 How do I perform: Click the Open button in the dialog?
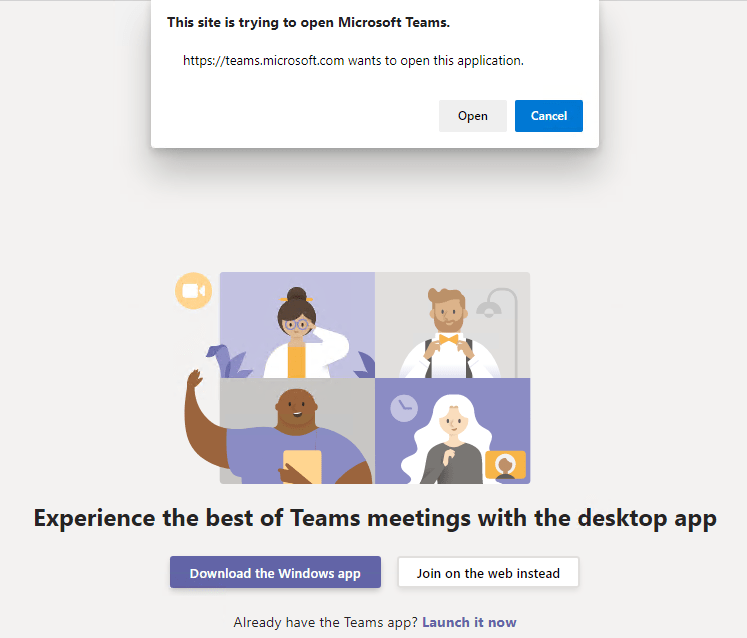(x=472, y=116)
